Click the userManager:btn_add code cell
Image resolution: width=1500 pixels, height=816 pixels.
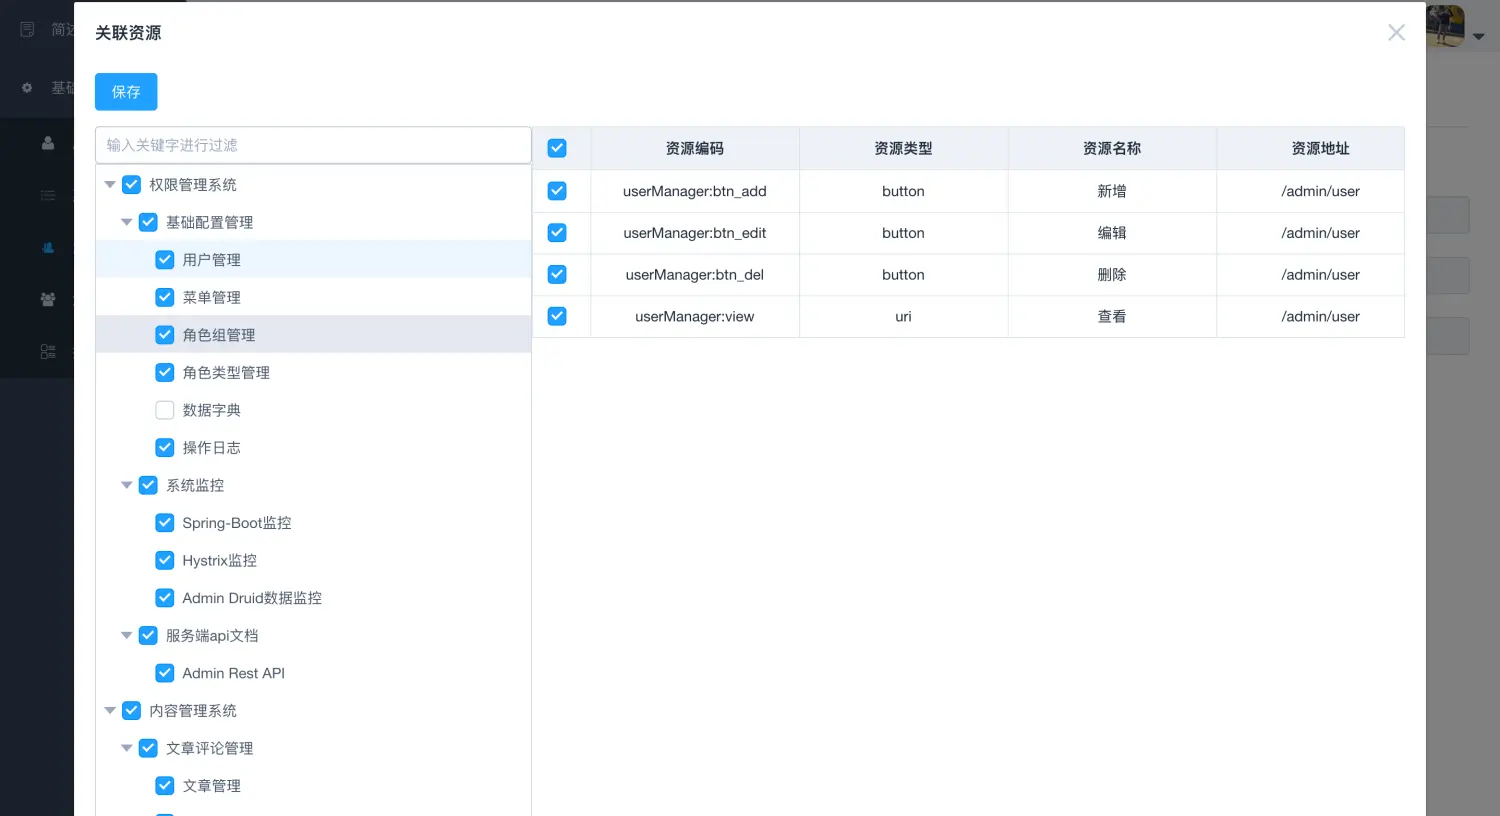point(695,191)
